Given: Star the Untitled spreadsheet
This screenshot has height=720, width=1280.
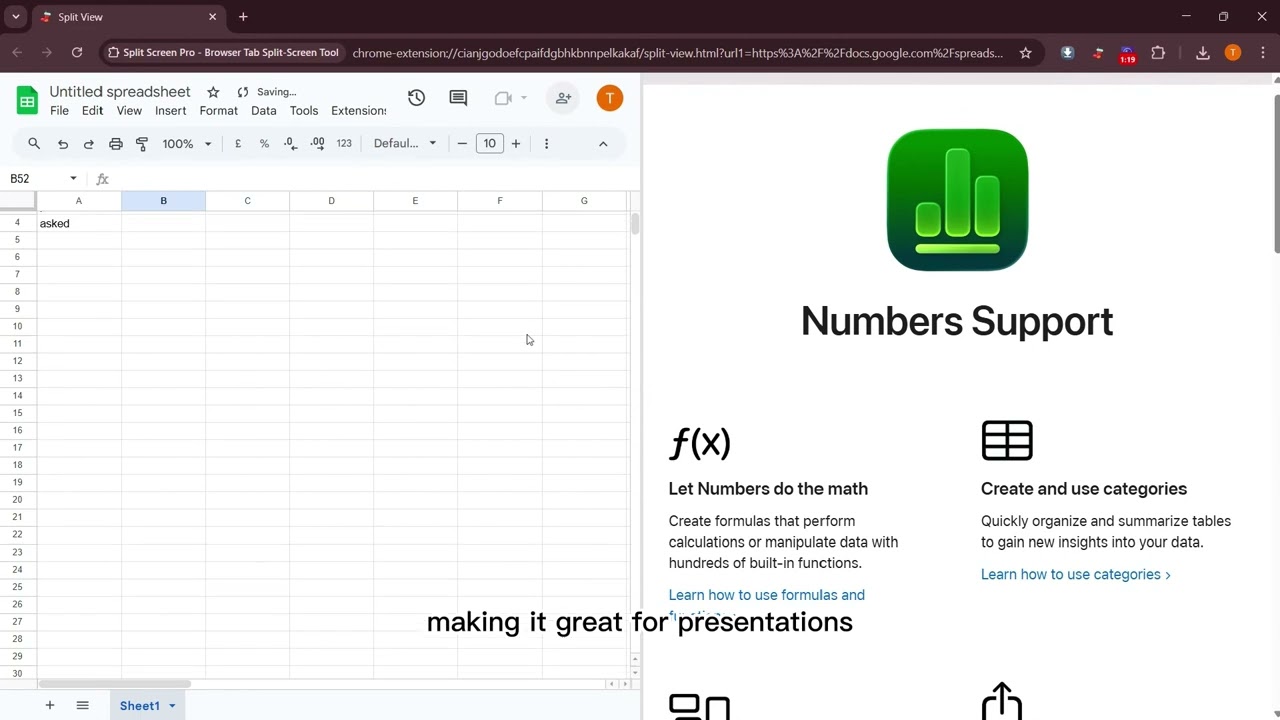Looking at the screenshot, I should [x=213, y=92].
